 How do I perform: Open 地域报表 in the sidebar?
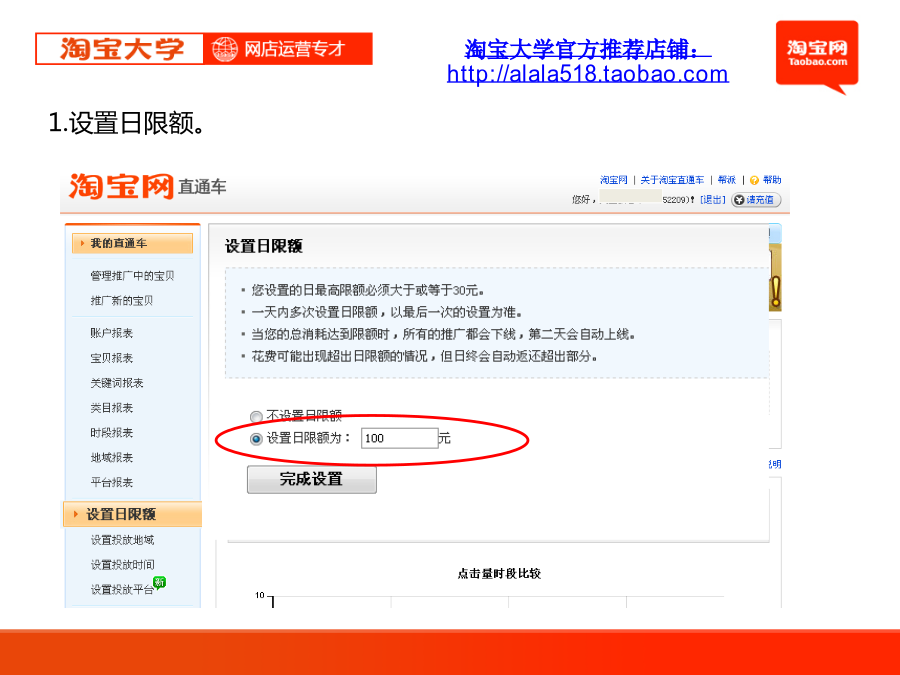click(111, 458)
